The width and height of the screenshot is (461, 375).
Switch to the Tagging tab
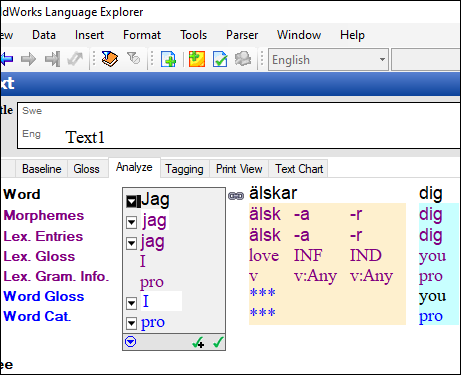pos(184,169)
